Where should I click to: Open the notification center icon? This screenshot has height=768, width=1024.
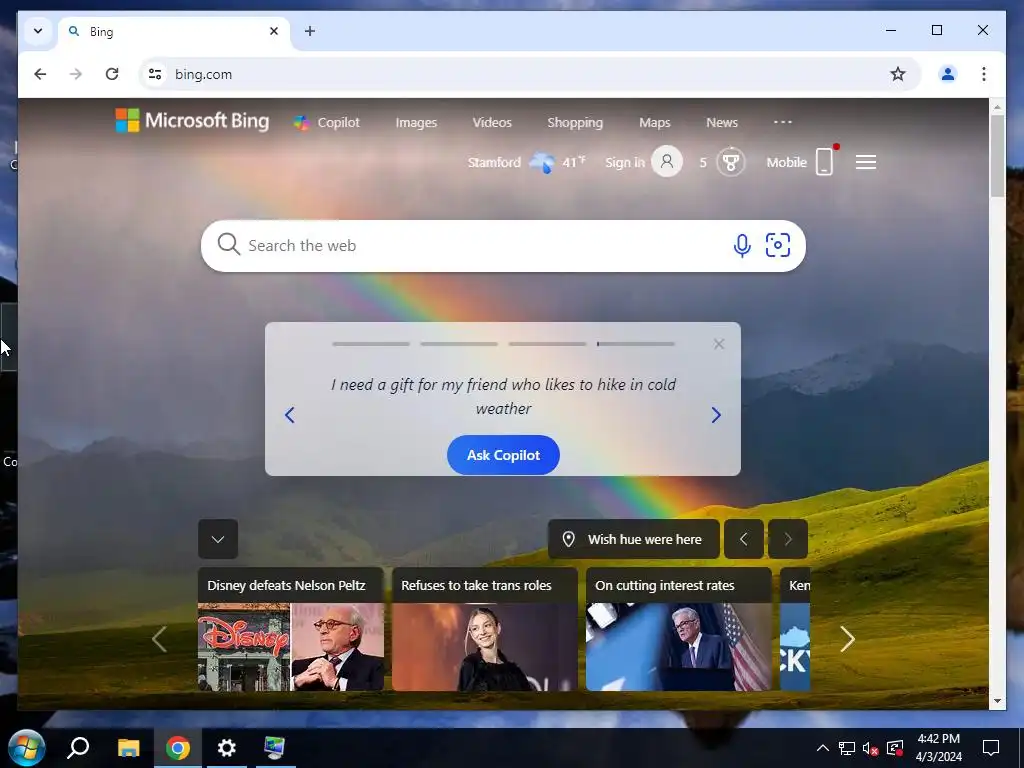pos(991,748)
